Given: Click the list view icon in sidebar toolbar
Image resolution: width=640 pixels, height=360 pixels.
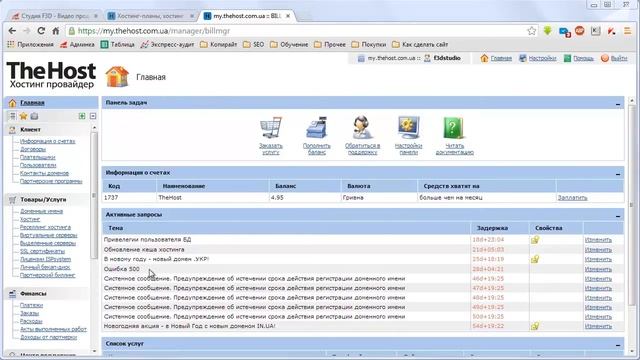Looking at the screenshot, I should [13, 116].
